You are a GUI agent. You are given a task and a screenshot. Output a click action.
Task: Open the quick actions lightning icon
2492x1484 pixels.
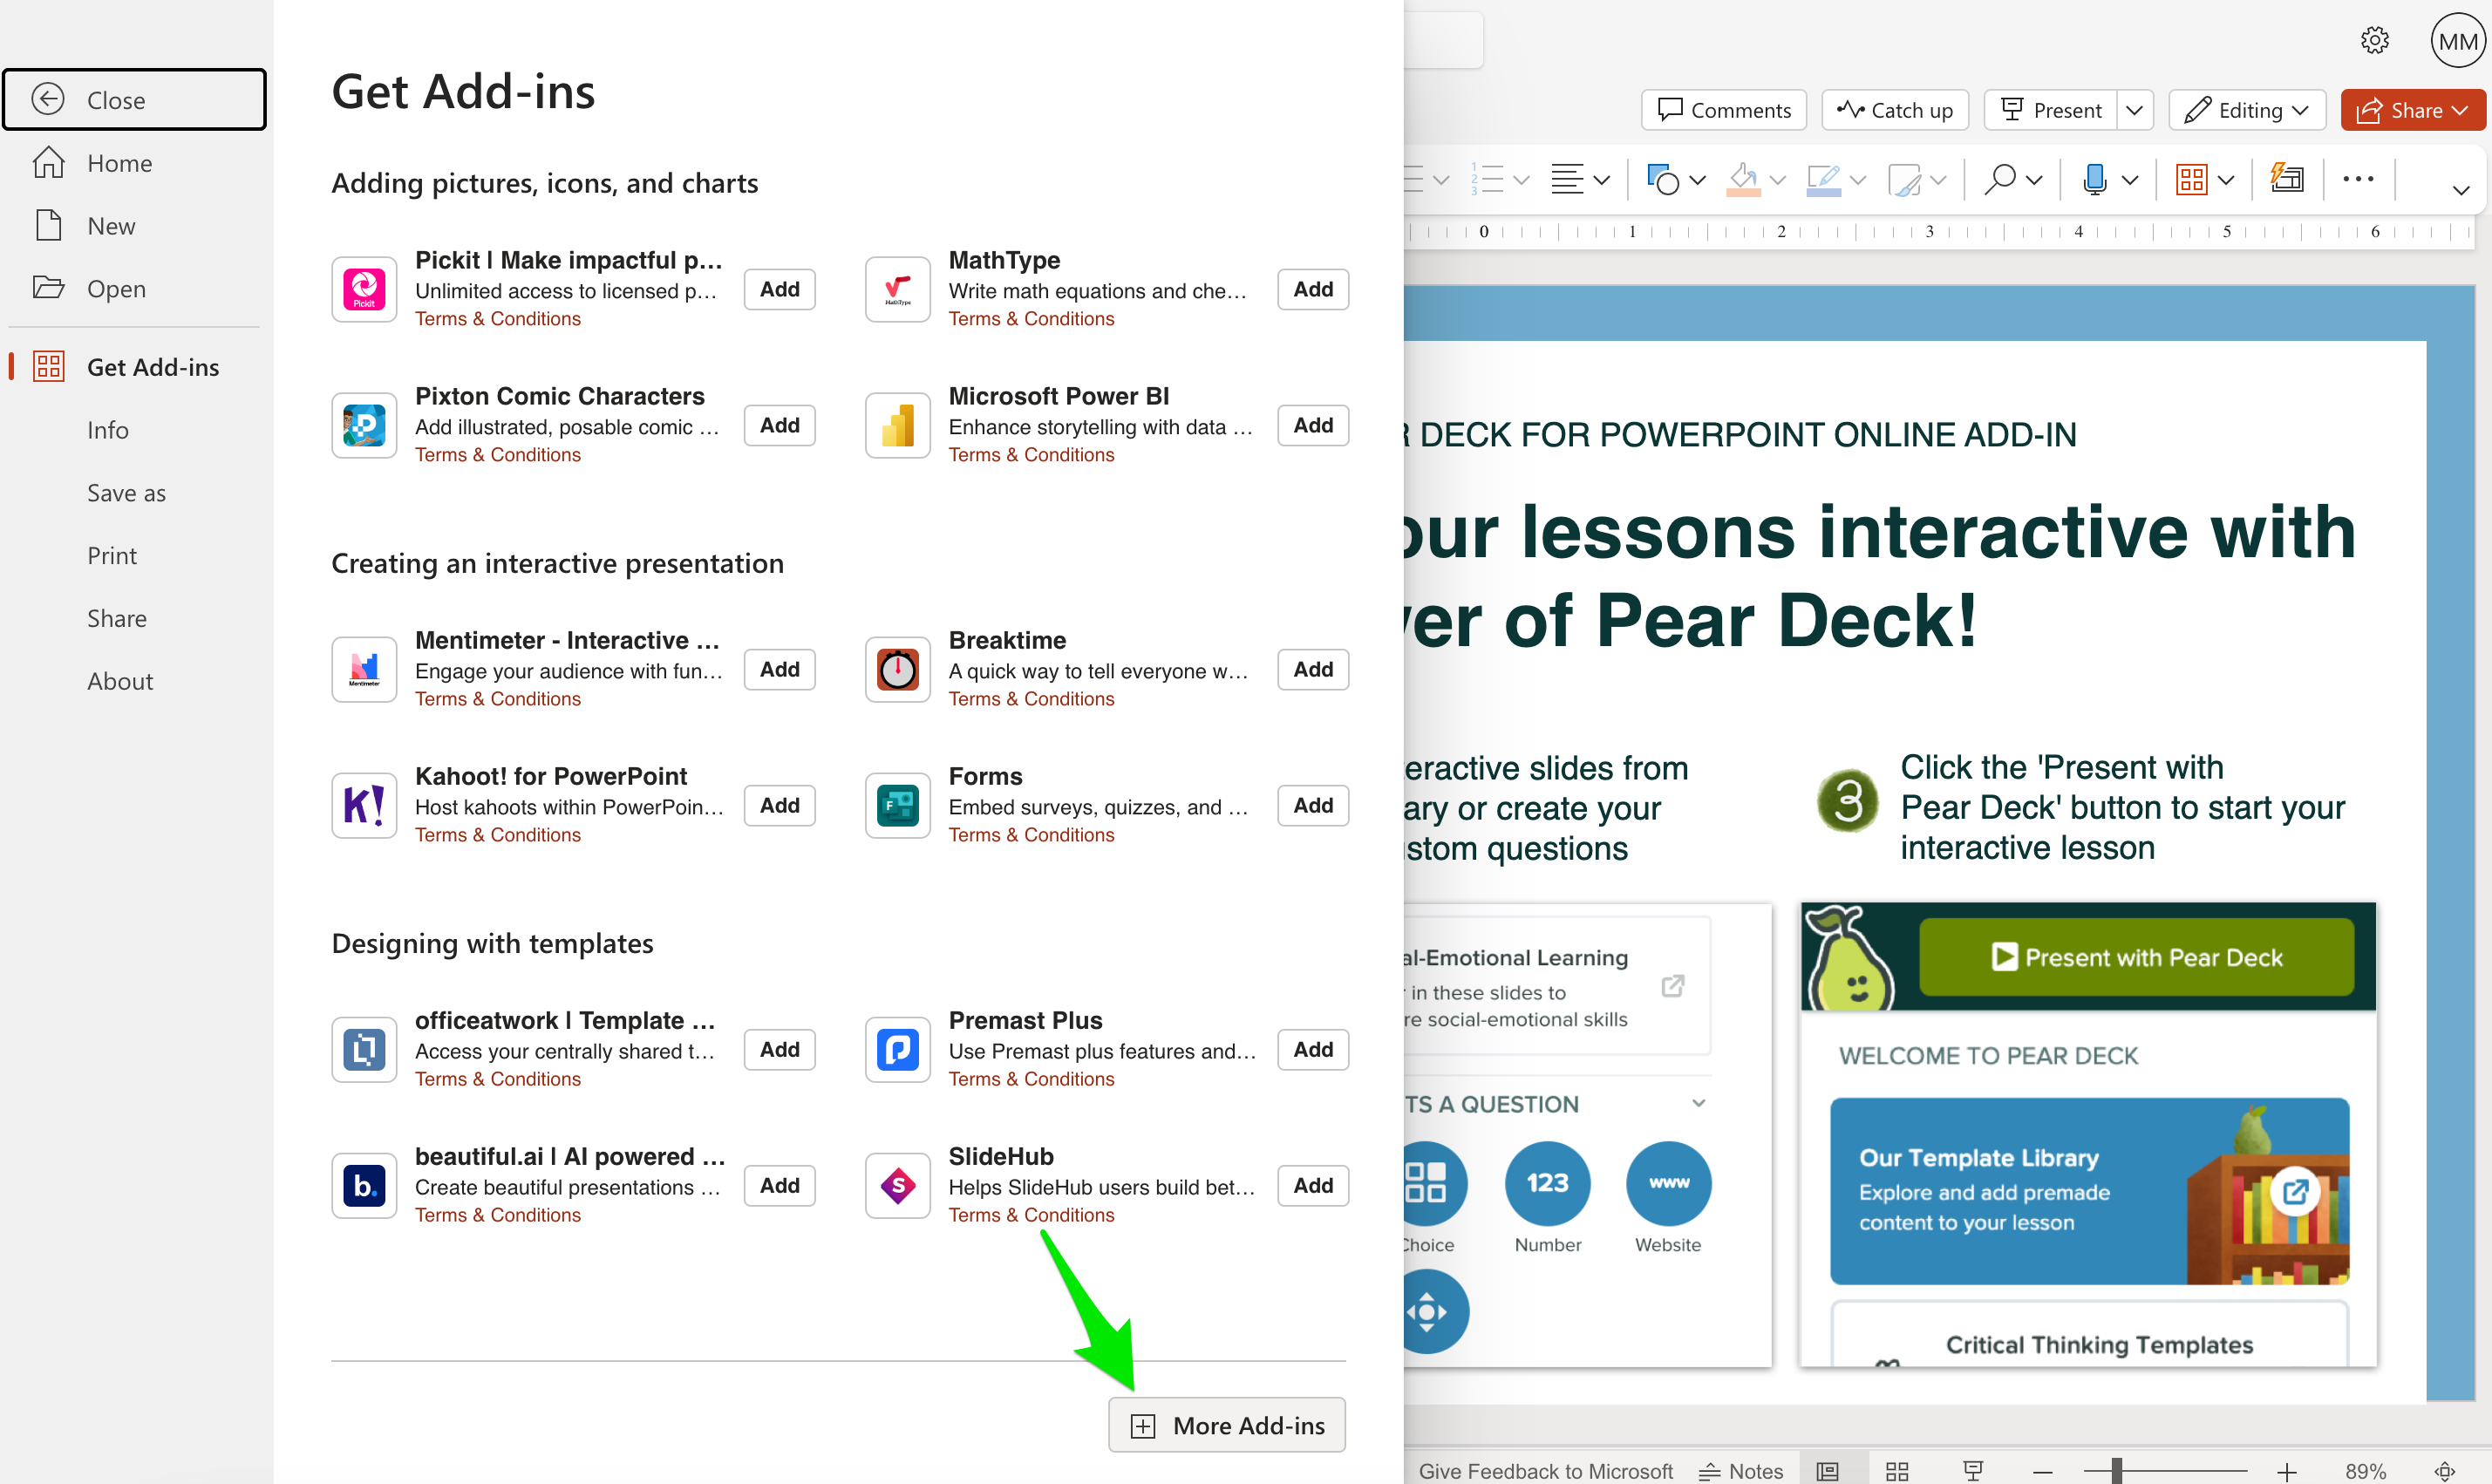(2287, 179)
